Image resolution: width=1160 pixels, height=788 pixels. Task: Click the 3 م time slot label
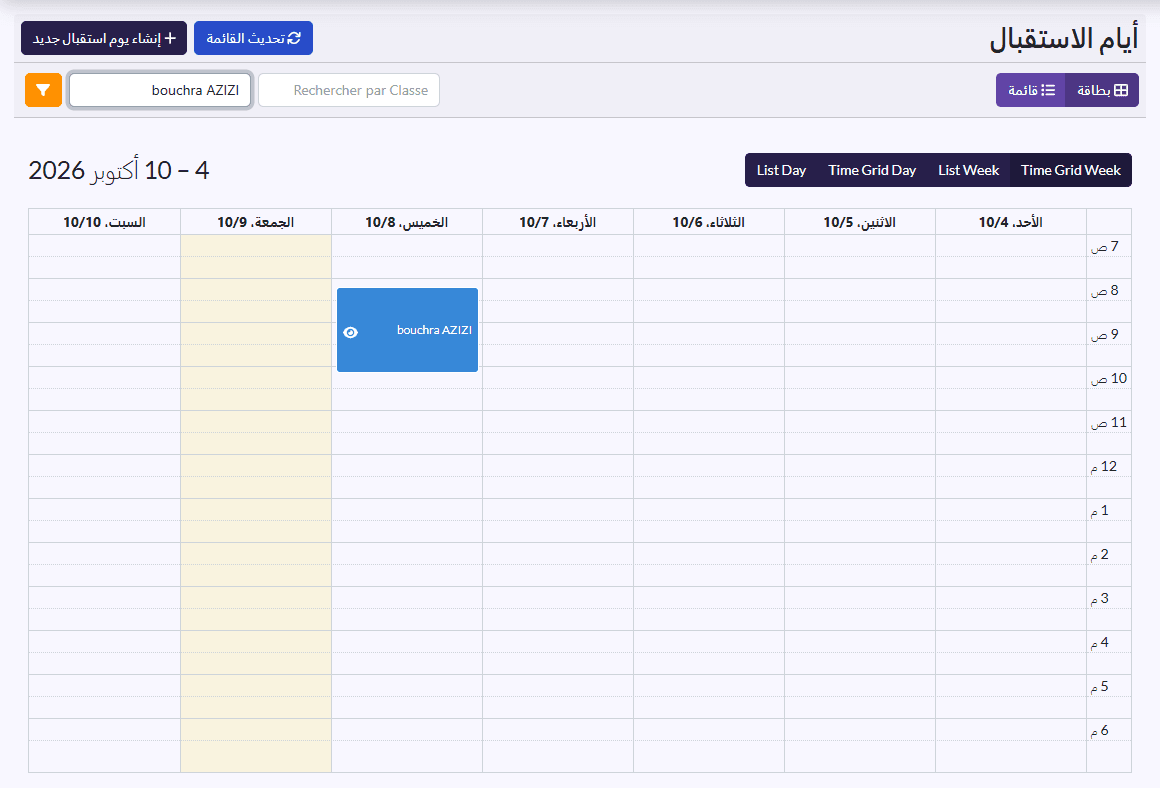pos(1100,599)
